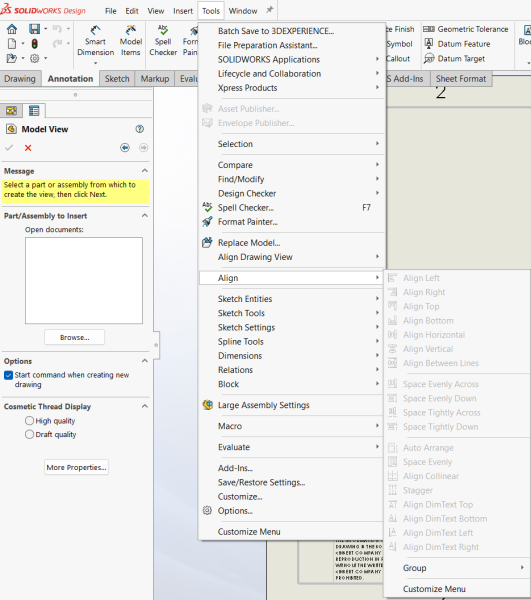The height and width of the screenshot is (600, 531).
Task: Click the Undo icon
Action: pyautogui.click(x=57, y=29)
